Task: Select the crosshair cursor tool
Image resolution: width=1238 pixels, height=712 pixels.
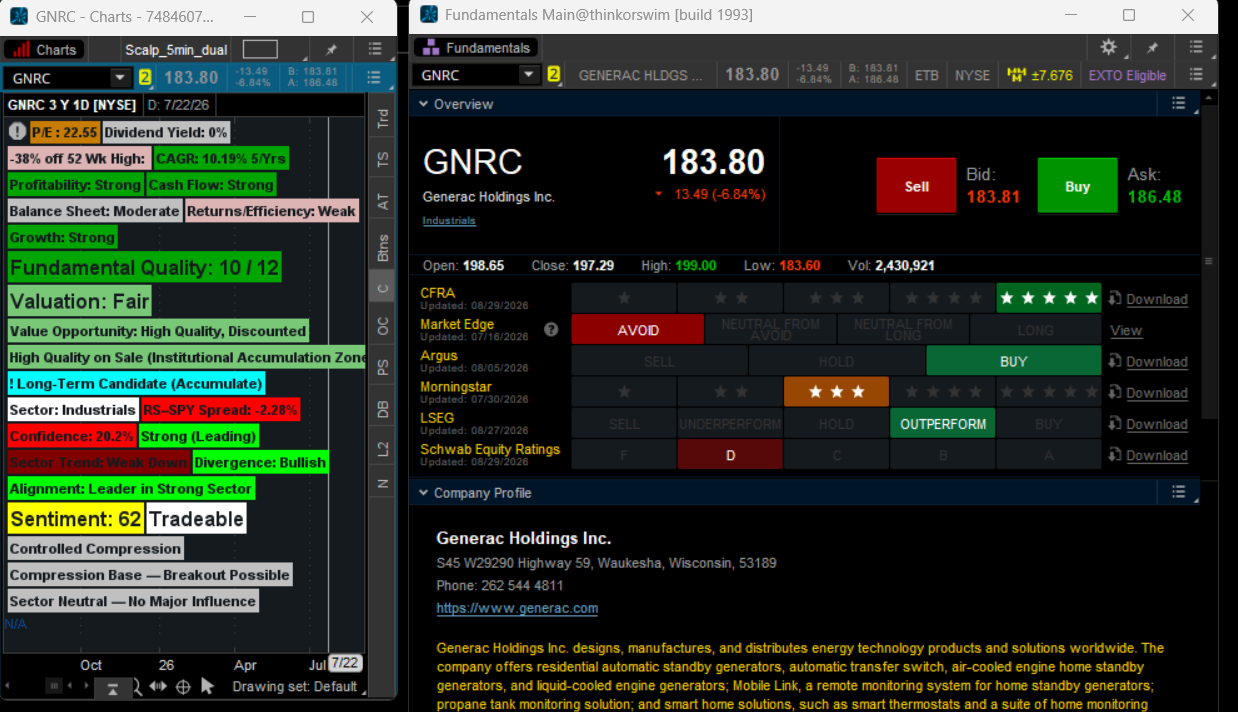Action: [183, 686]
